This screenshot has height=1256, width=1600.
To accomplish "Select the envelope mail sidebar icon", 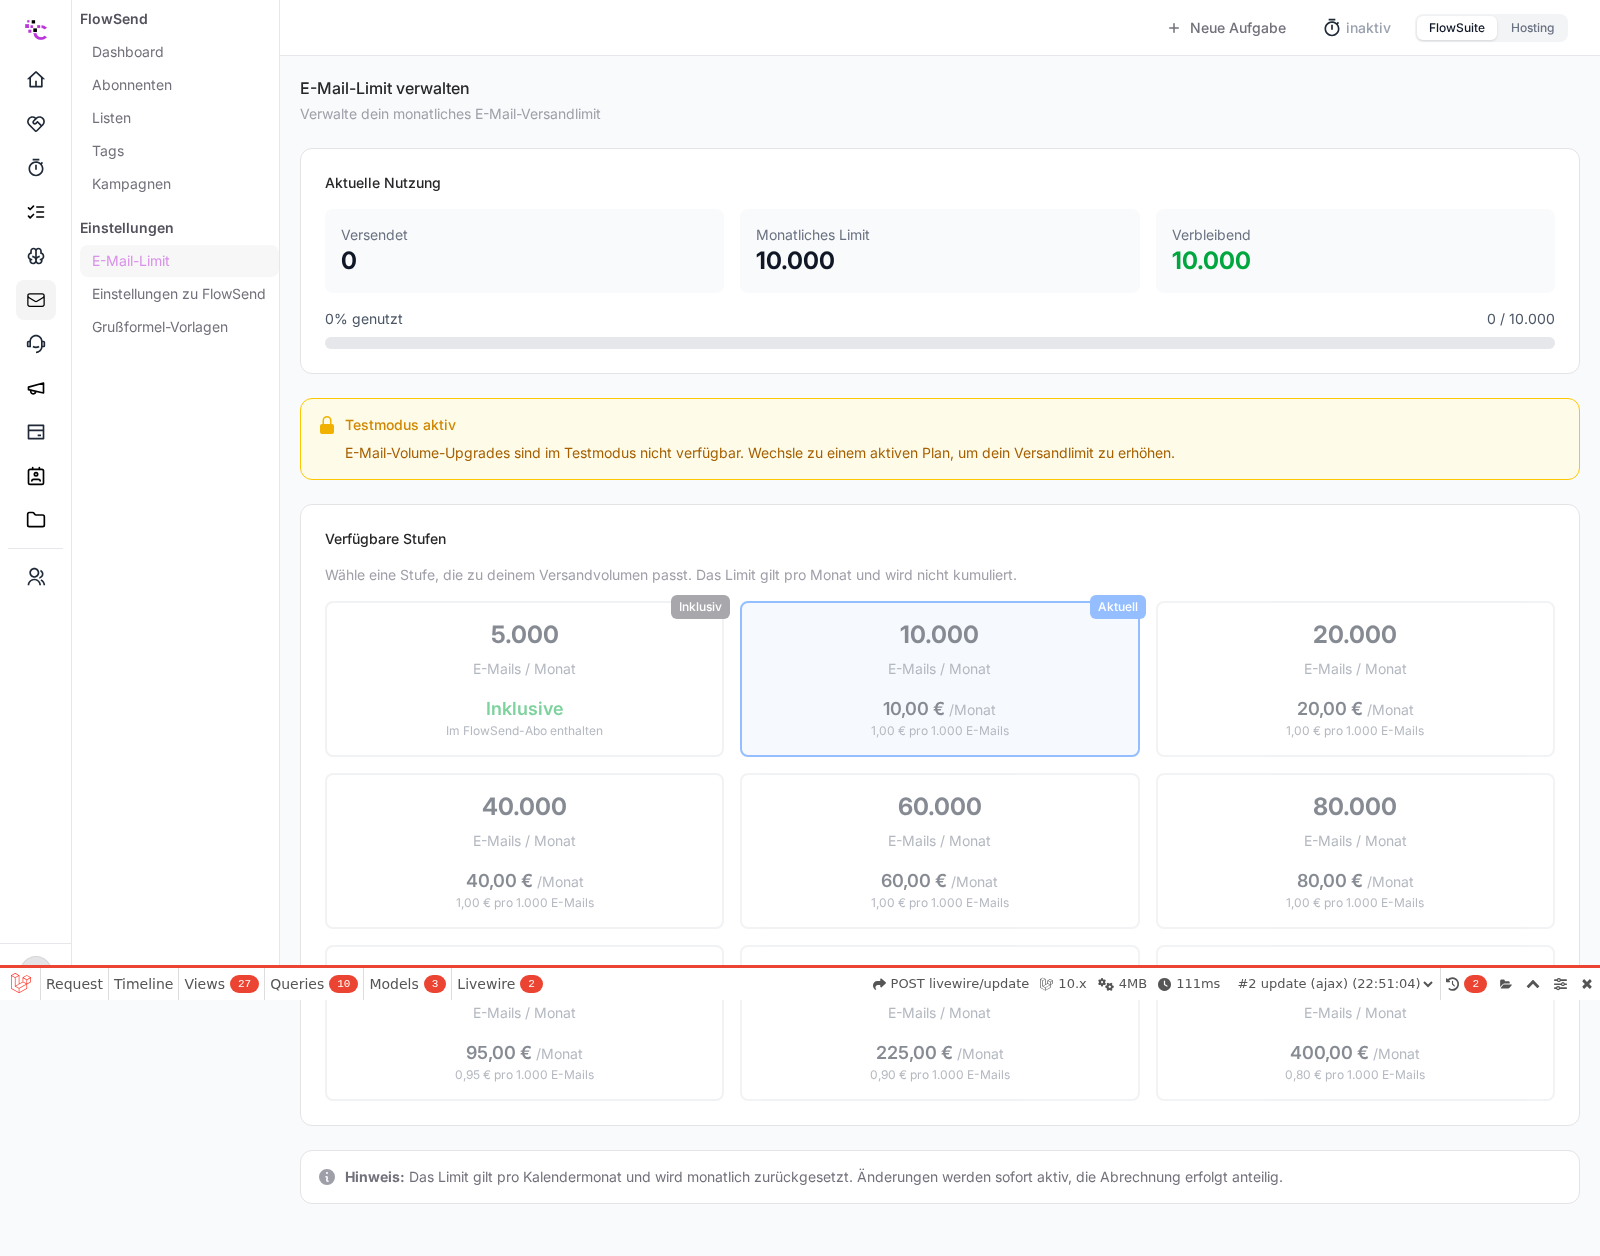I will point(36,300).
